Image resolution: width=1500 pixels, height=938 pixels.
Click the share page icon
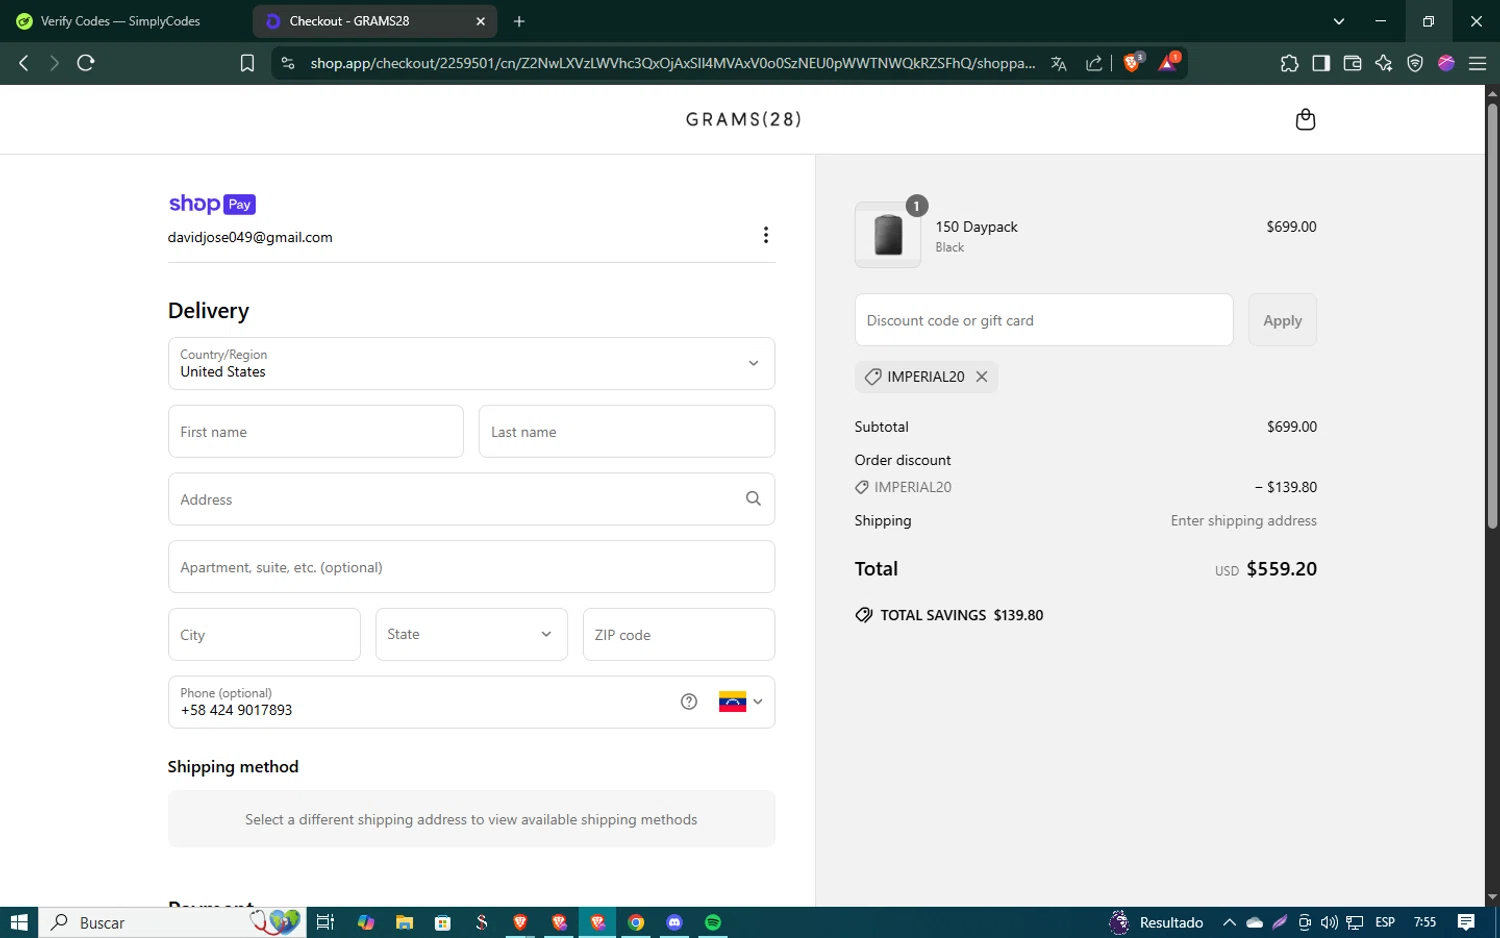[1094, 63]
